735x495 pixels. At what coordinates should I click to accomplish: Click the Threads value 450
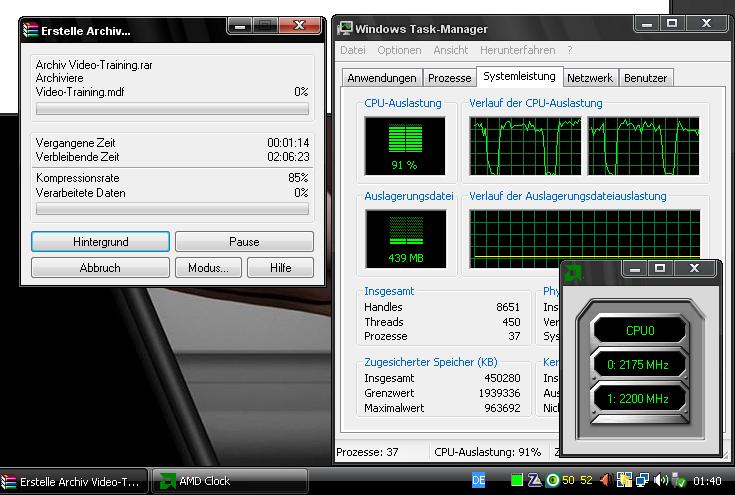[511, 322]
